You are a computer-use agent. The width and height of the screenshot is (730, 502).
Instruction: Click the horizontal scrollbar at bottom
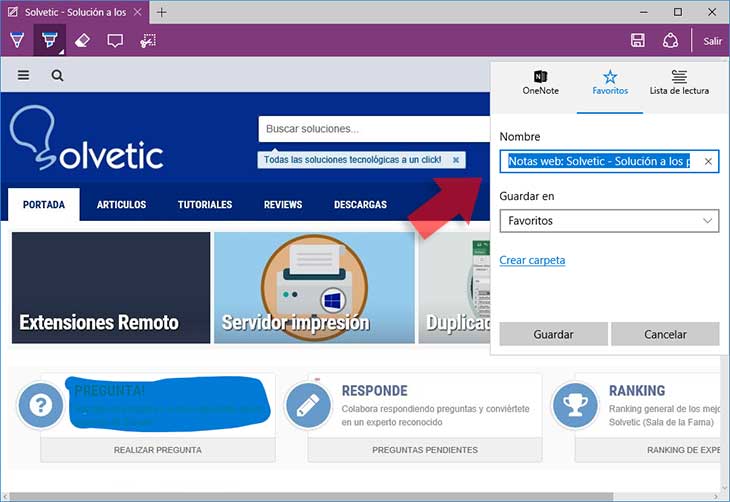[x=311, y=497]
